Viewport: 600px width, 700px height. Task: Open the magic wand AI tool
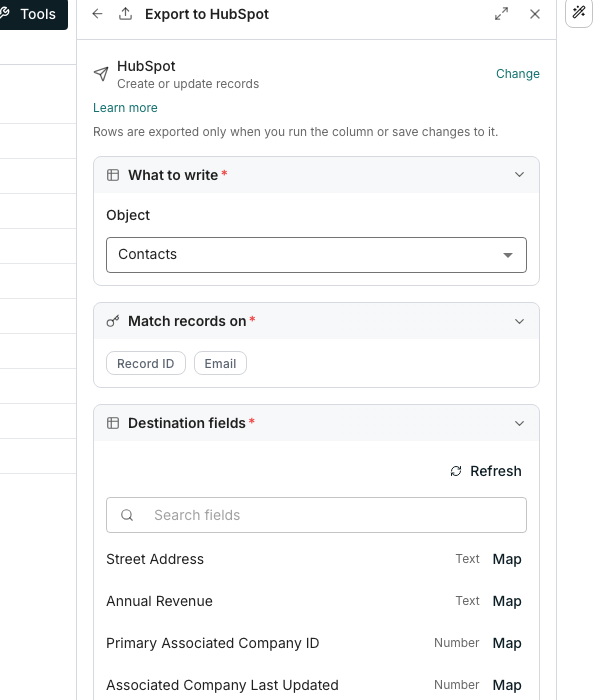click(579, 12)
